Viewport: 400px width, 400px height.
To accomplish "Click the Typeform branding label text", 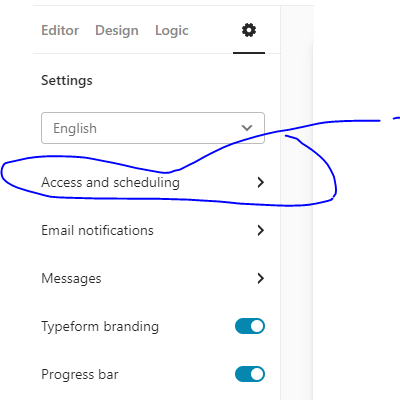I will coord(100,327).
